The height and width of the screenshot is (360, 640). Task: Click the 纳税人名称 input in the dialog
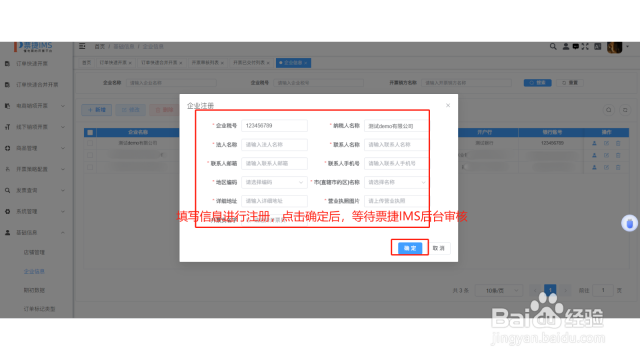click(396, 126)
